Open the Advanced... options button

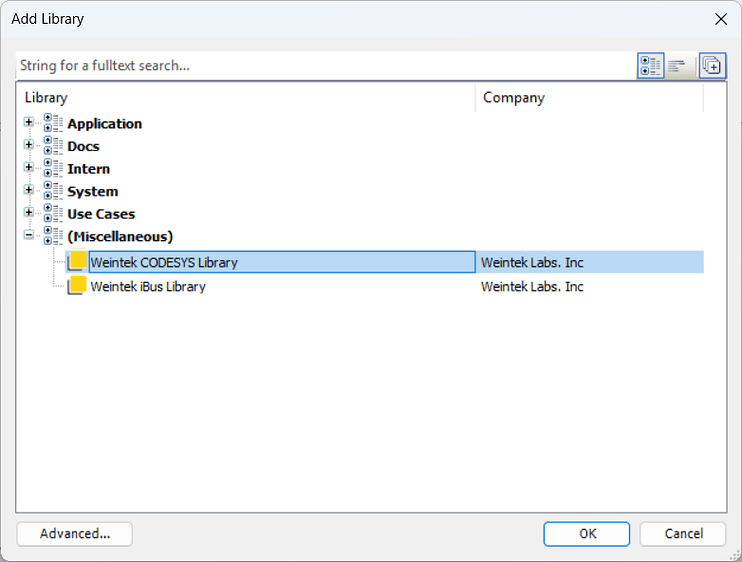pyautogui.click(x=75, y=534)
